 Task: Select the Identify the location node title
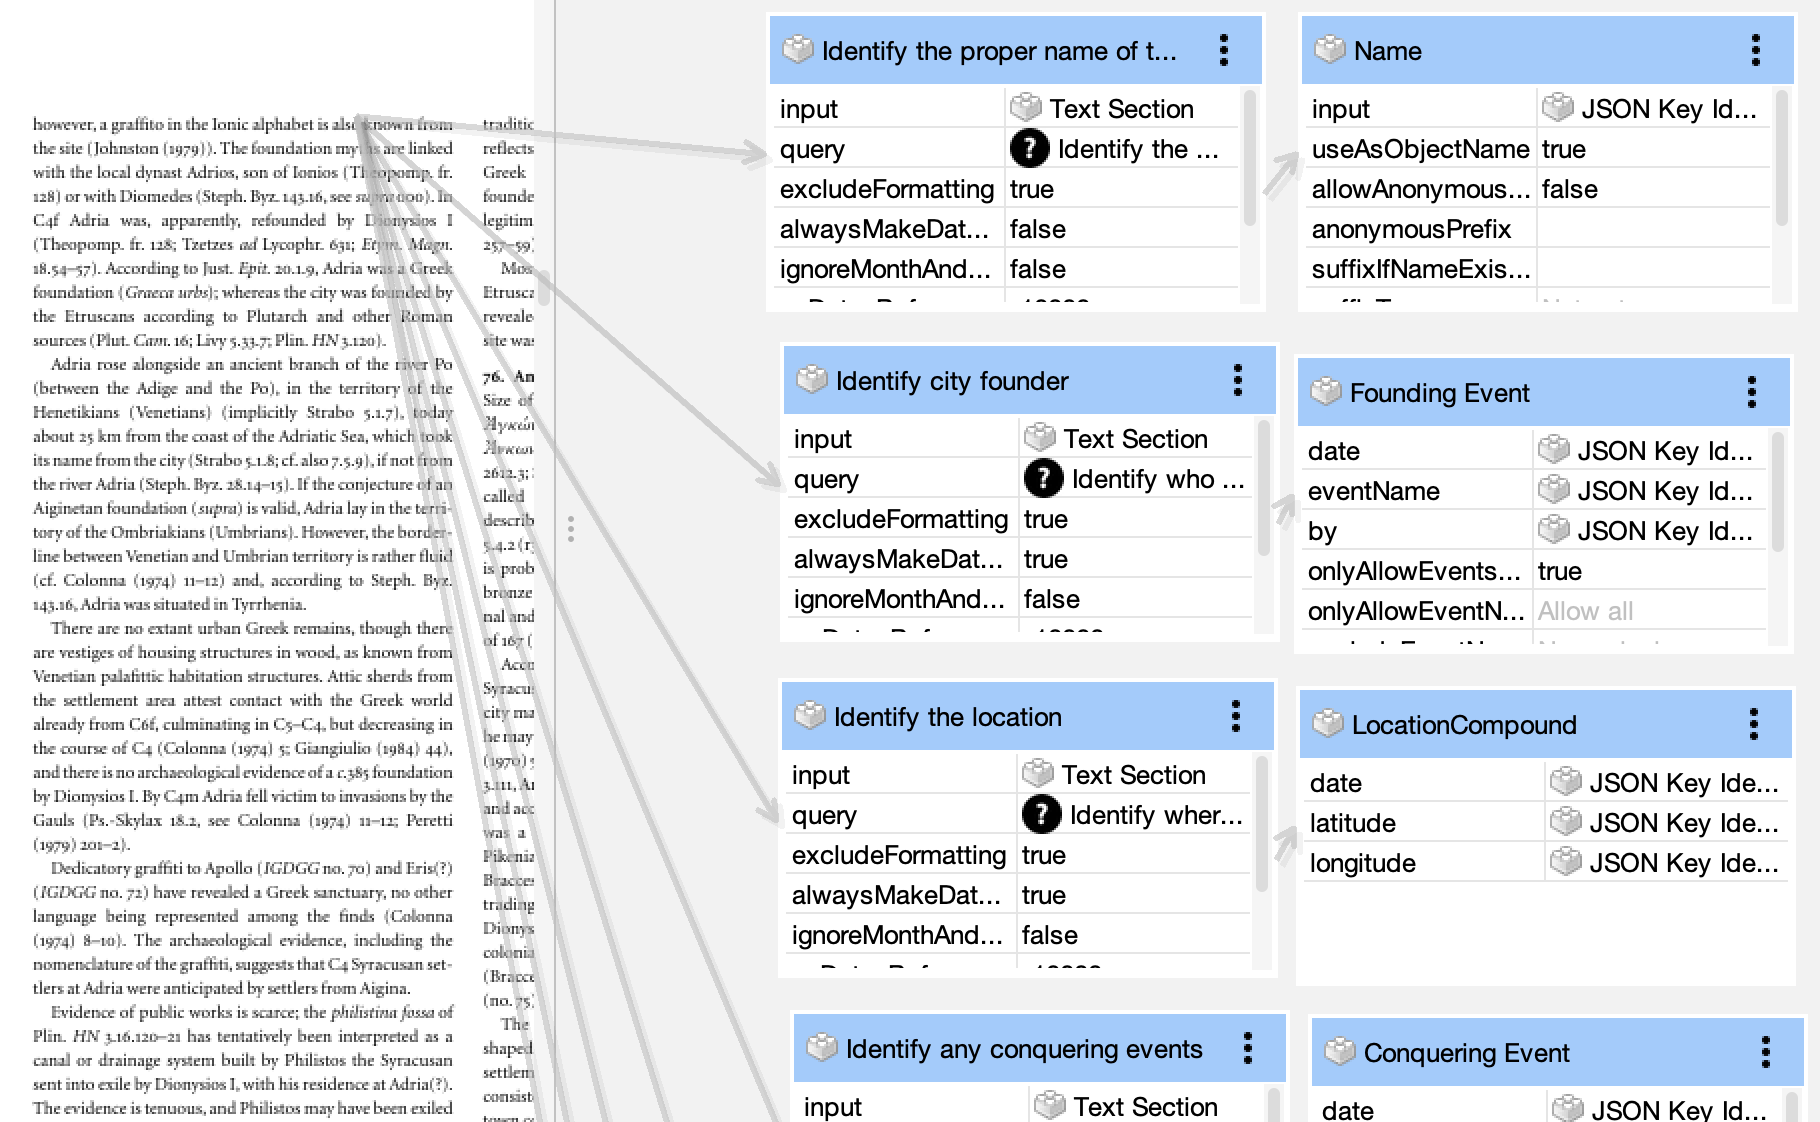[x=948, y=716]
